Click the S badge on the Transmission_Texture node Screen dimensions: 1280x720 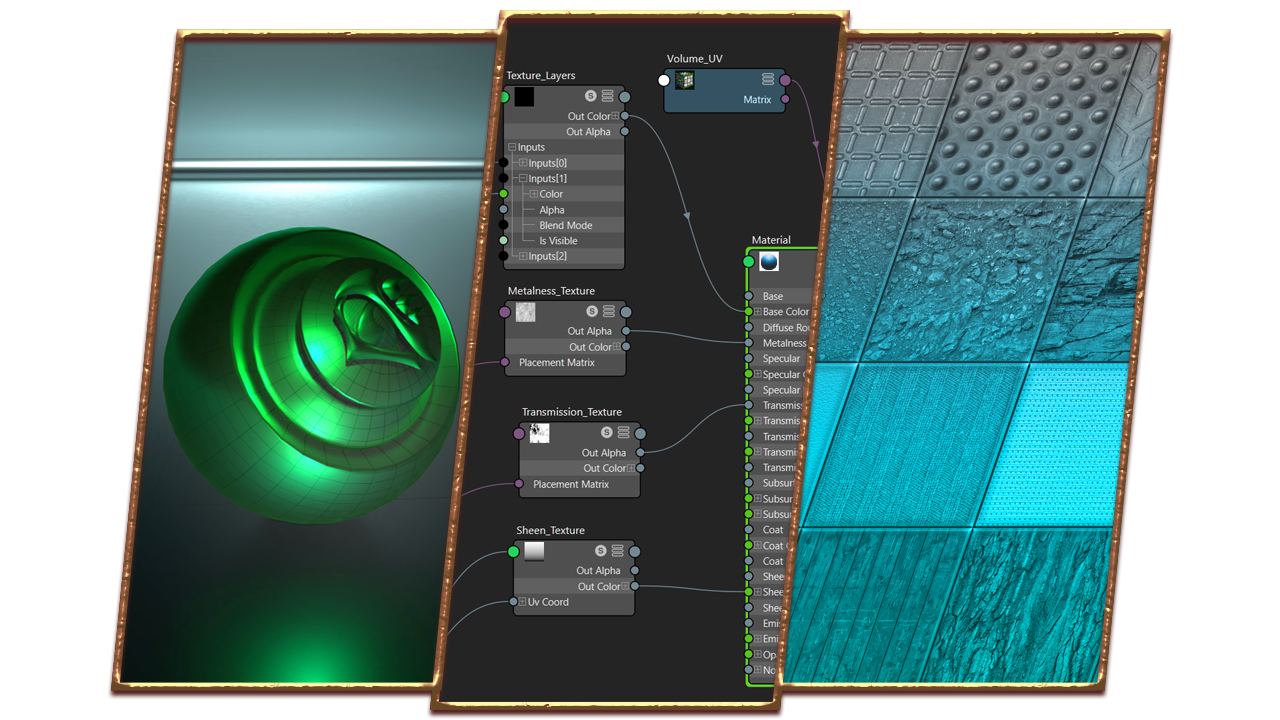pos(607,433)
